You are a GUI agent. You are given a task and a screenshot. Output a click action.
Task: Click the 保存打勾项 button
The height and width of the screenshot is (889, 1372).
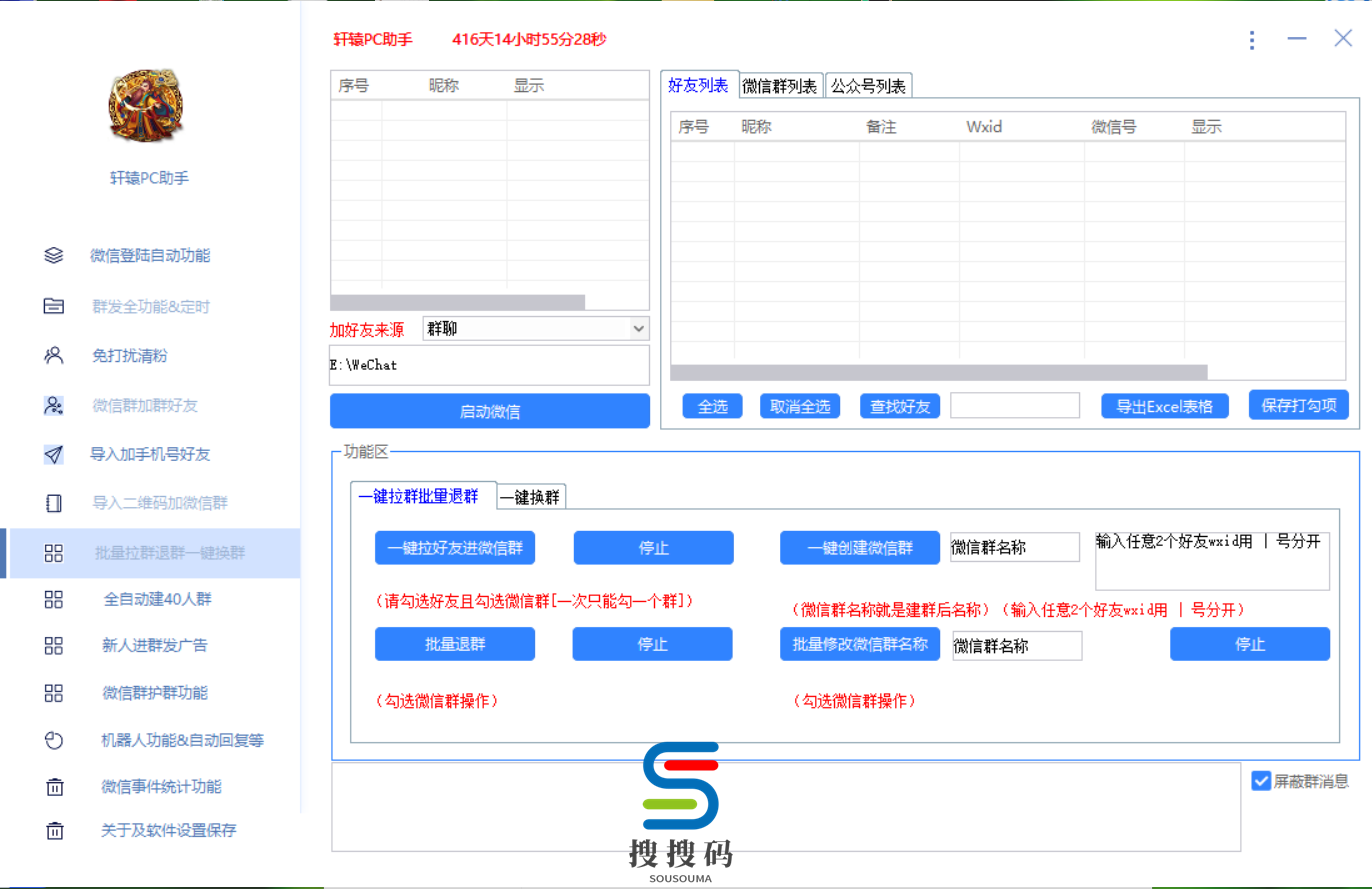tap(1299, 405)
